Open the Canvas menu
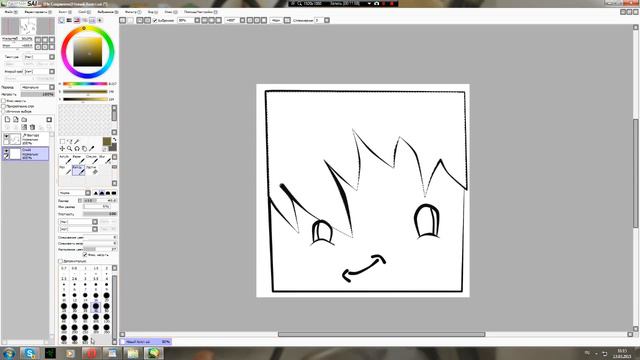Viewport: 640px width, 360px height. [64, 12]
